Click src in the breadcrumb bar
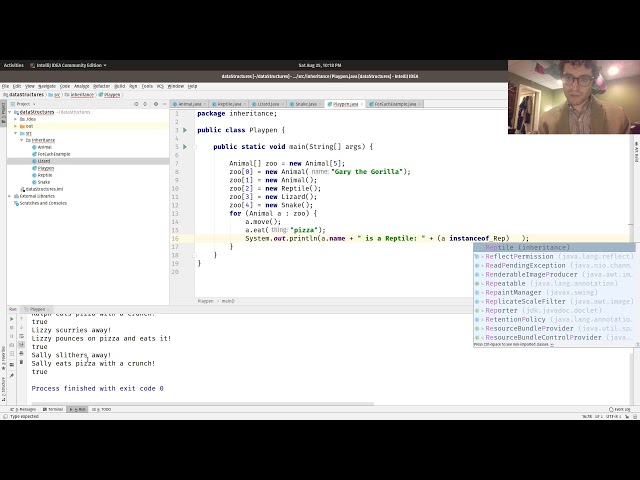The height and width of the screenshot is (480, 640). pos(57,95)
